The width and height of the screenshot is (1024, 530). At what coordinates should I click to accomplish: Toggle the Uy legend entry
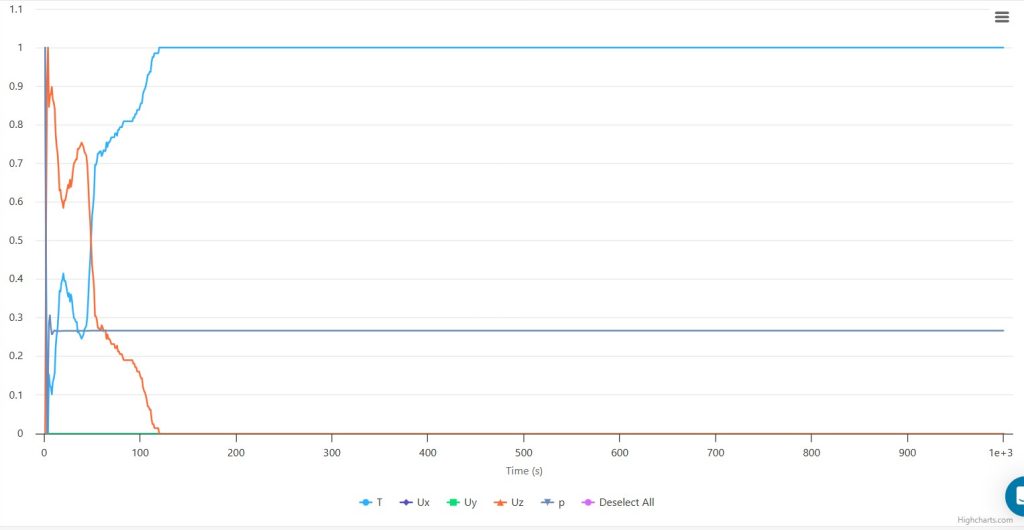(x=462, y=502)
